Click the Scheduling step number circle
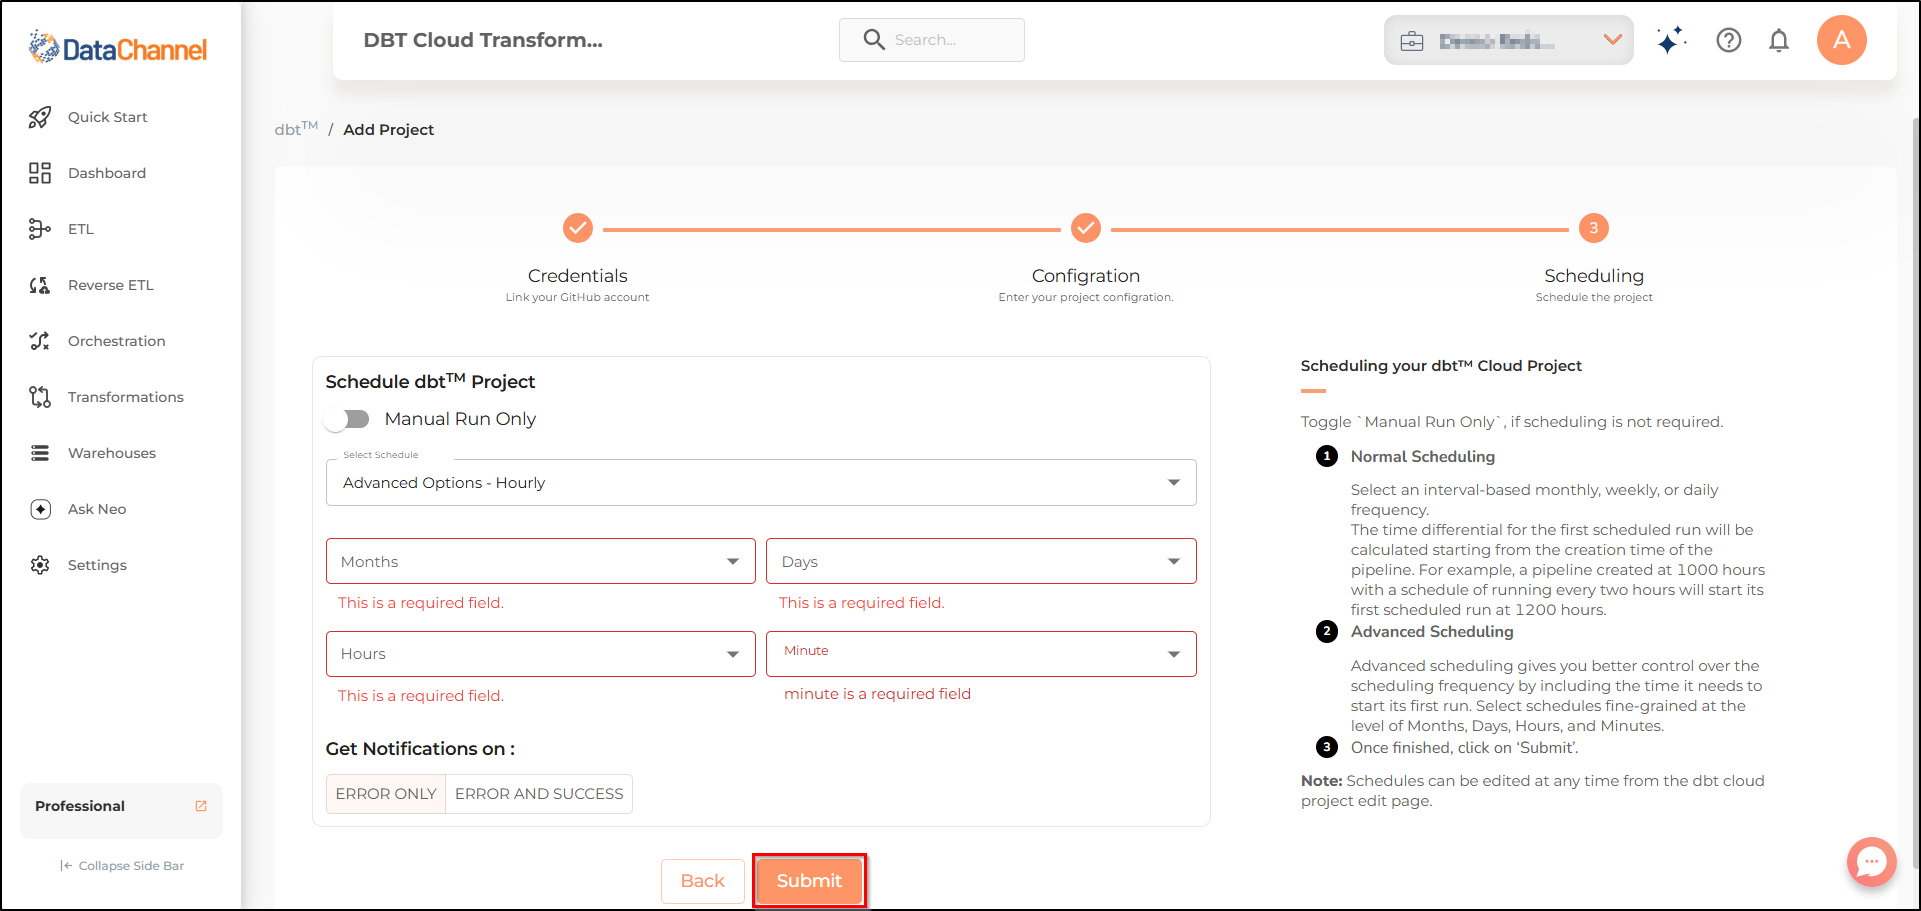 [1594, 228]
